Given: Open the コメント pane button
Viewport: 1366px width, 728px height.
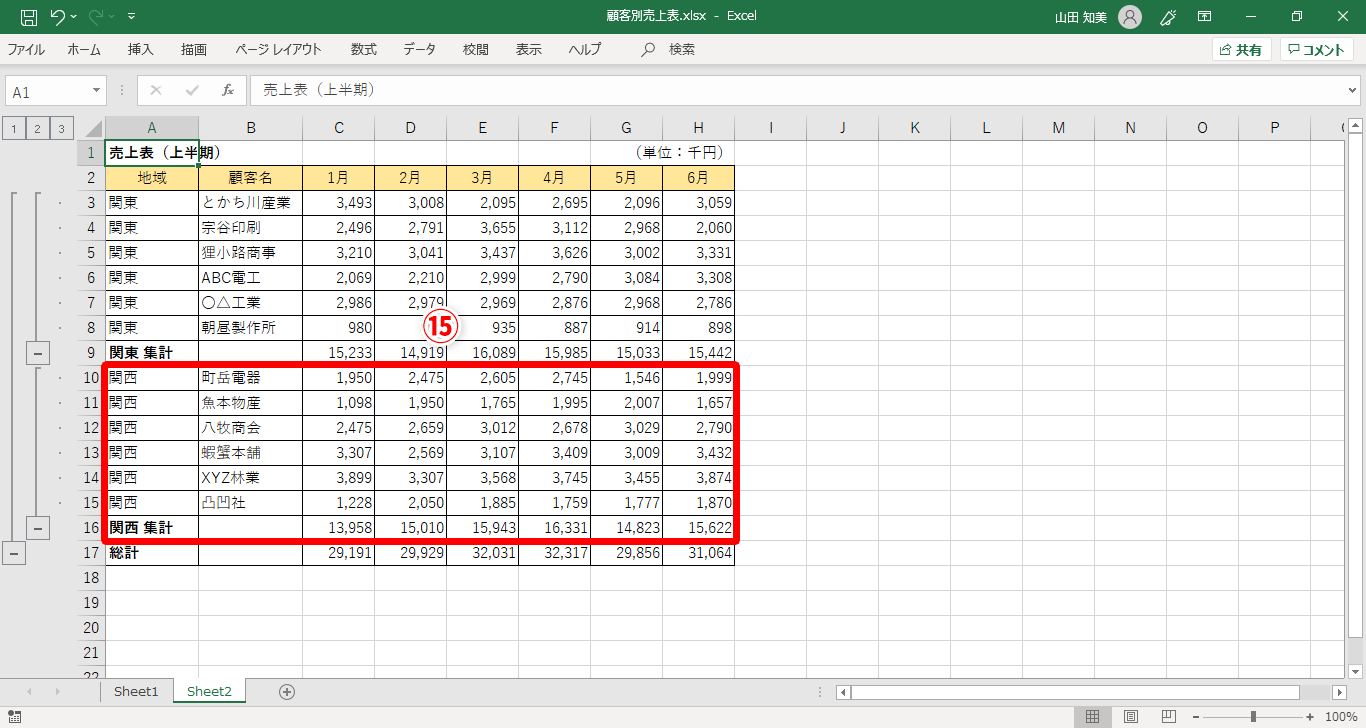Looking at the screenshot, I should pyautogui.click(x=1316, y=49).
